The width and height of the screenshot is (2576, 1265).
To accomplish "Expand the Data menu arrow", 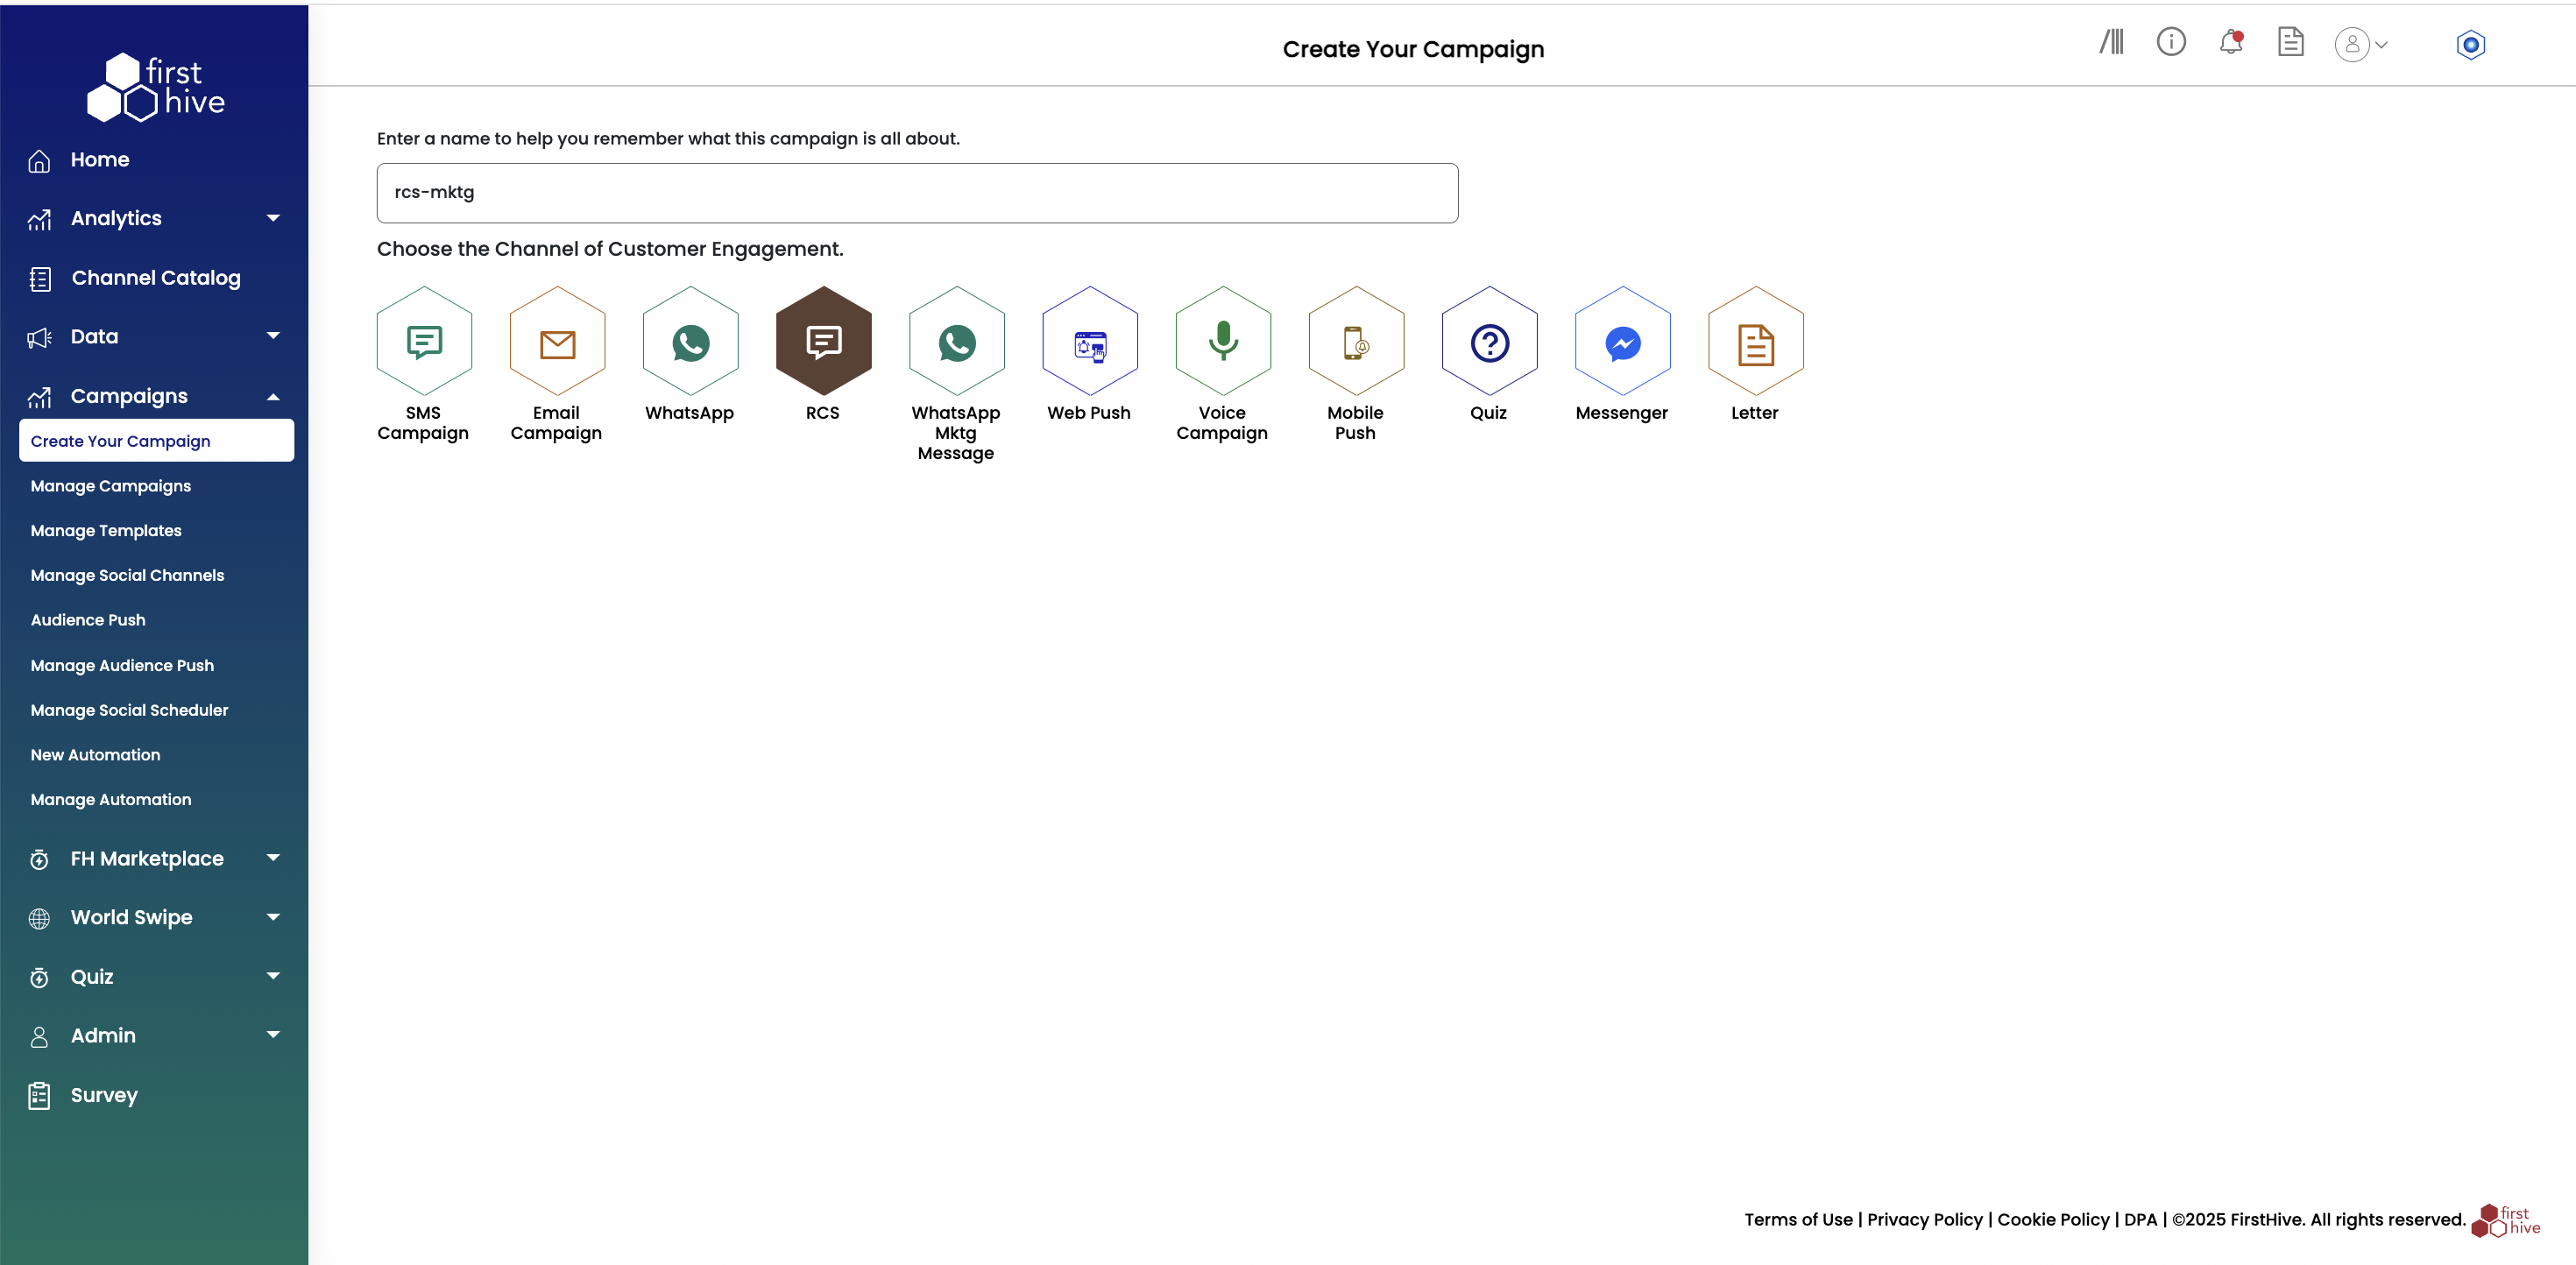I will click(x=273, y=336).
